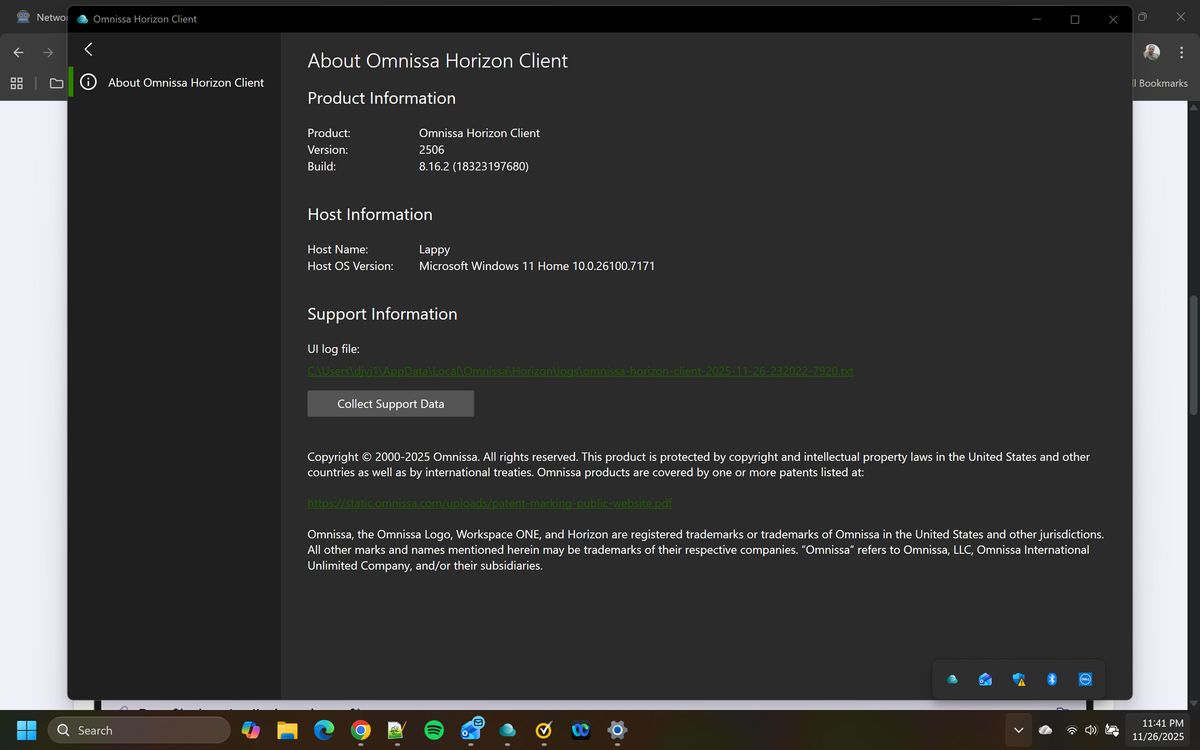This screenshot has height=750, width=1200.
Task: Click the info icon beside About Omnissa Horizon Client
Action: click(89, 82)
